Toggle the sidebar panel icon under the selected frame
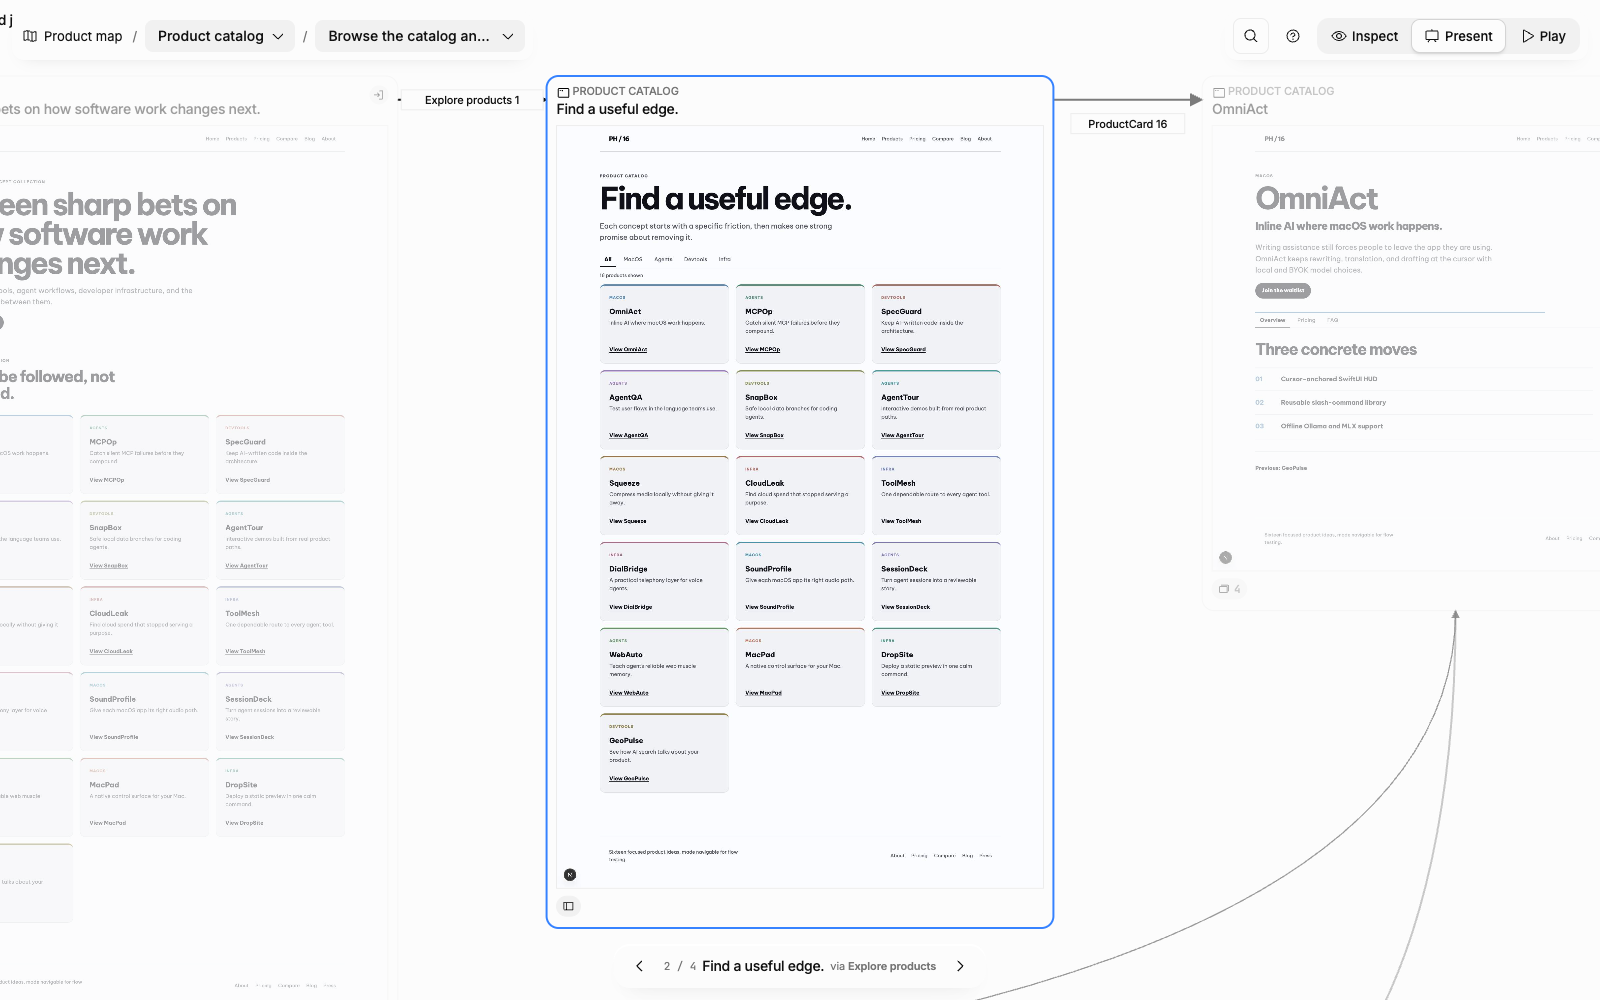Image resolution: width=1600 pixels, height=1000 pixels. pyautogui.click(x=568, y=906)
